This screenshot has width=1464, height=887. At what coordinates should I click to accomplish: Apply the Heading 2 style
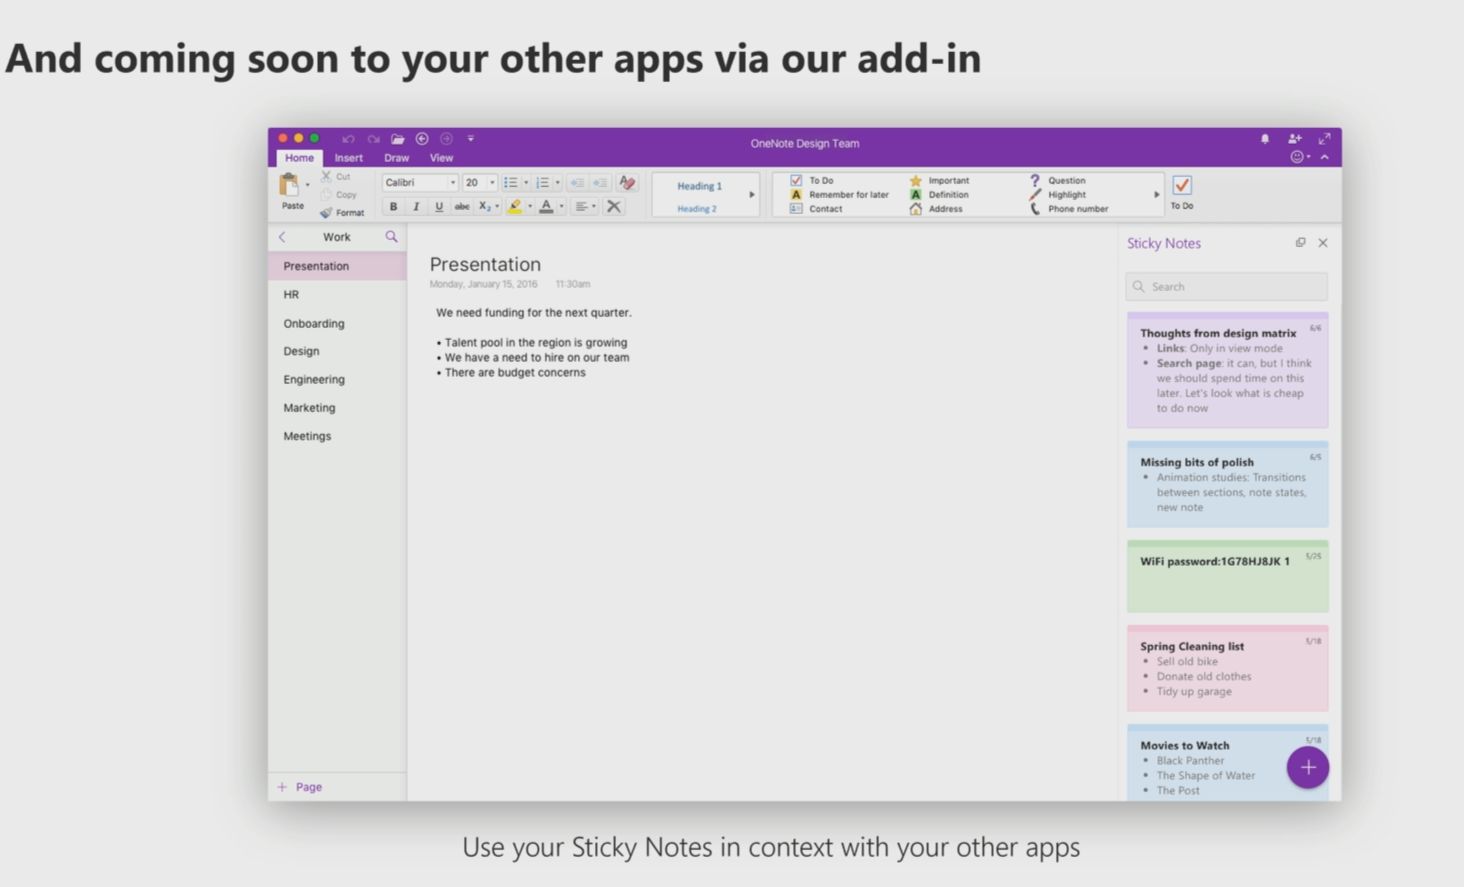[x=697, y=209]
